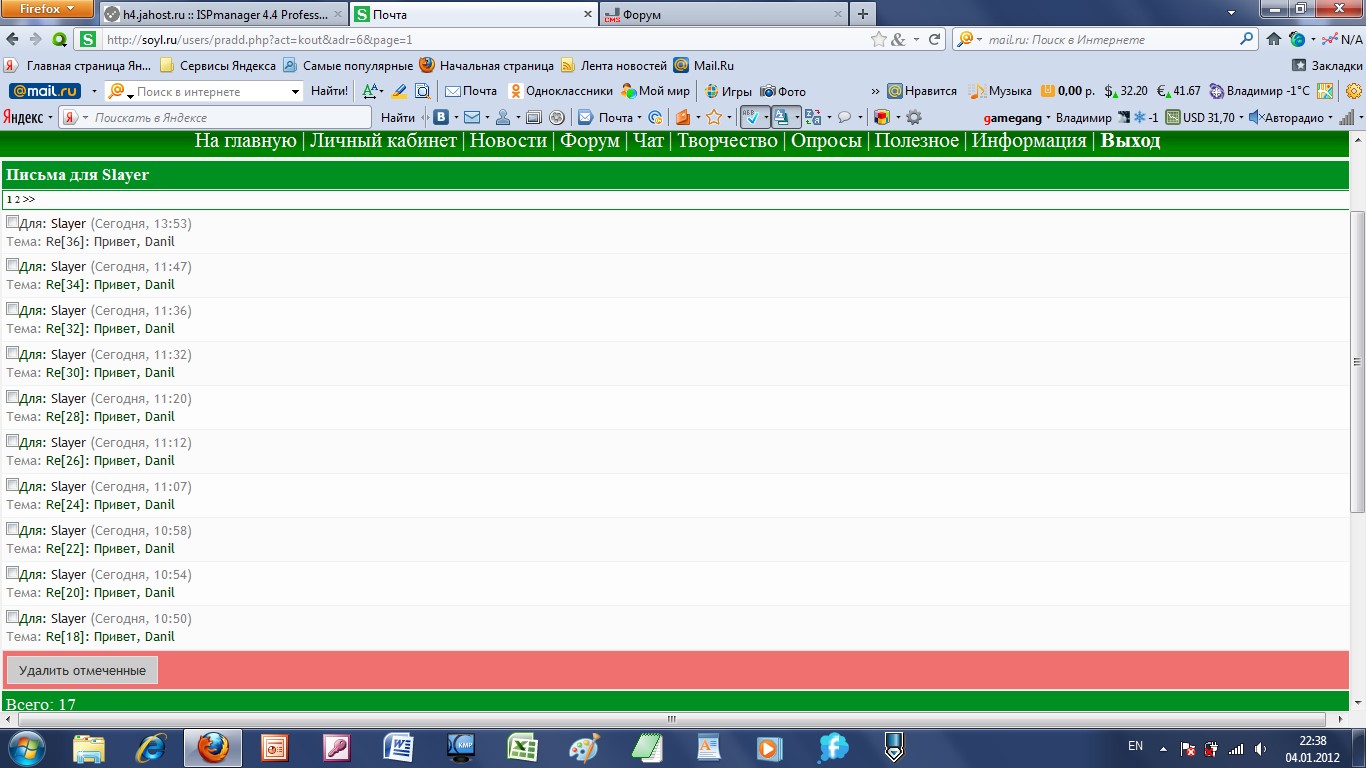Open the Закладки bookmarks button
Screen dimensions: 1366x768
(1327, 65)
